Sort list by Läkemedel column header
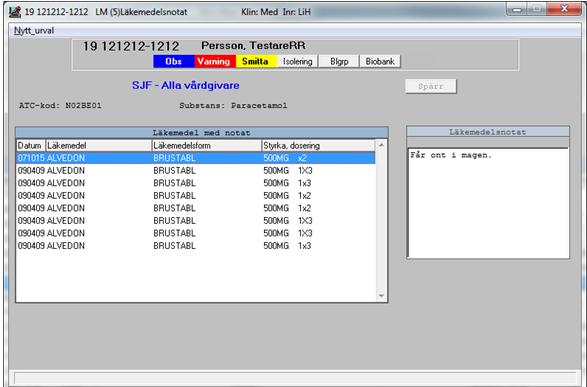 [98, 146]
